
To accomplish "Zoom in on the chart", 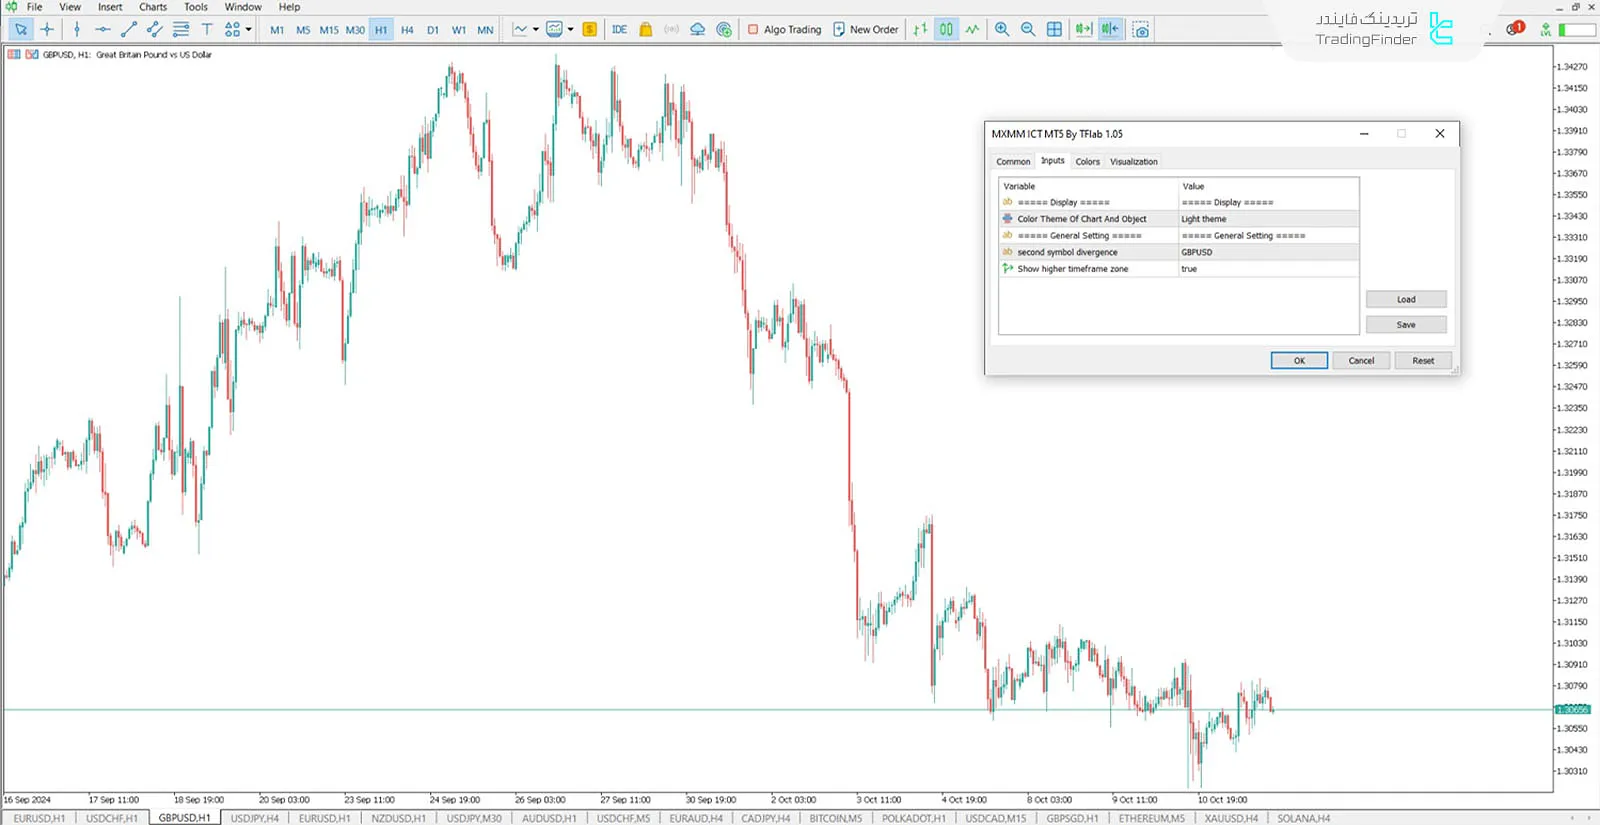I will pyautogui.click(x=1002, y=30).
